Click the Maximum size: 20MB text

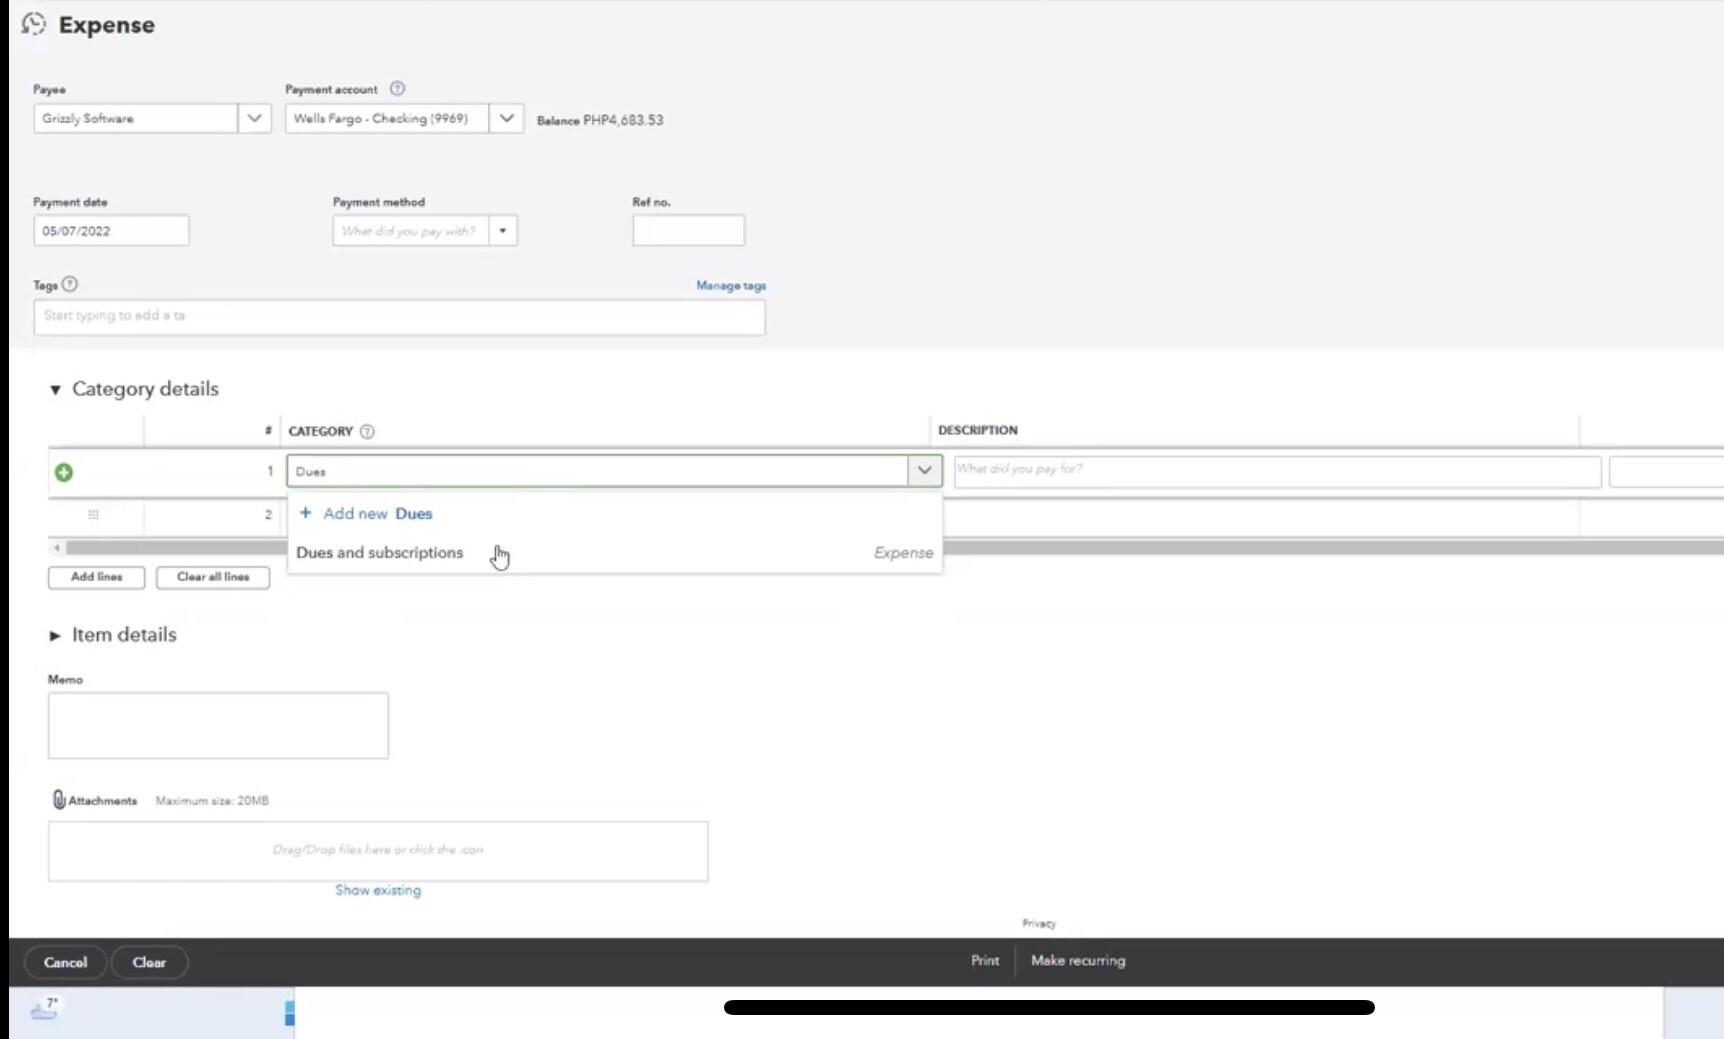click(x=212, y=801)
